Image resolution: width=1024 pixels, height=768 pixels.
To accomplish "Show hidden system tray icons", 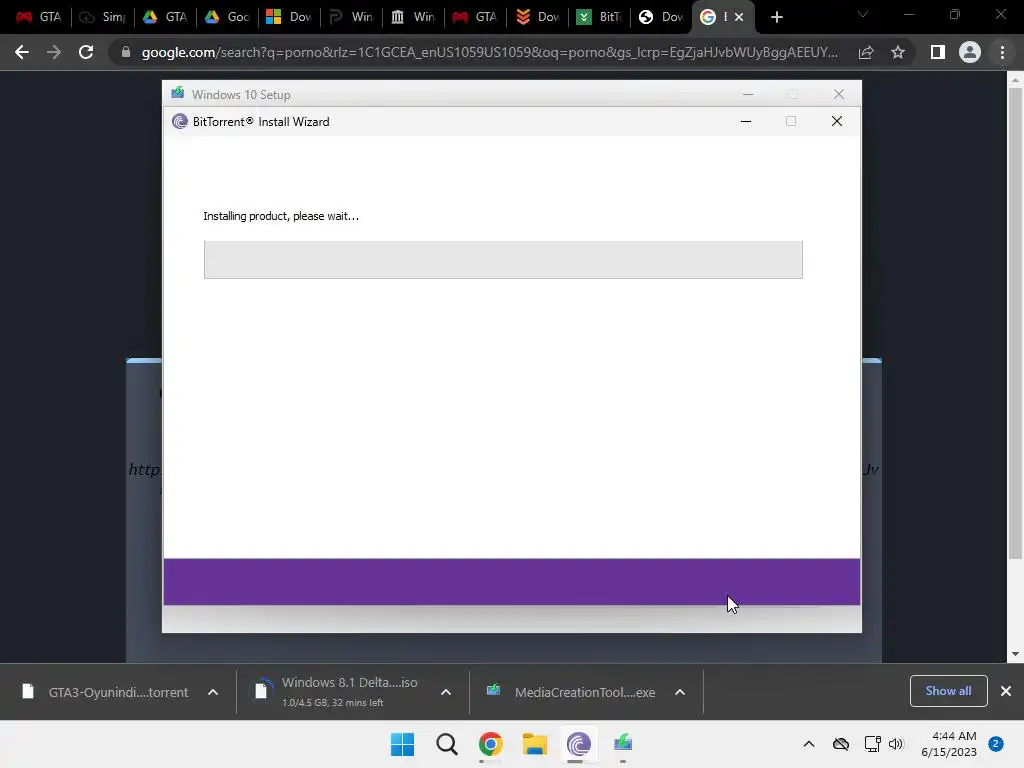I will coord(808,744).
